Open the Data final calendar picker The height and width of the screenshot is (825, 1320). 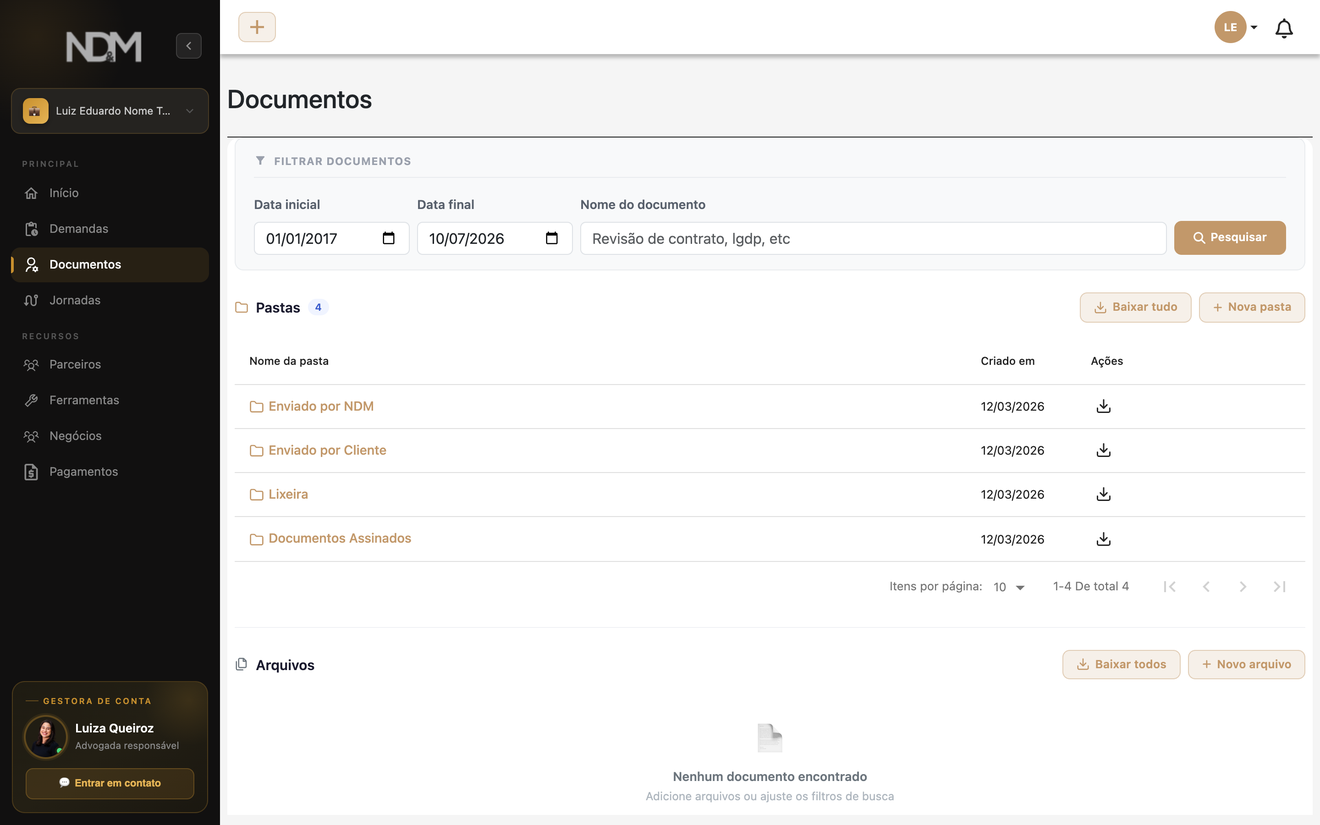click(551, 238)
